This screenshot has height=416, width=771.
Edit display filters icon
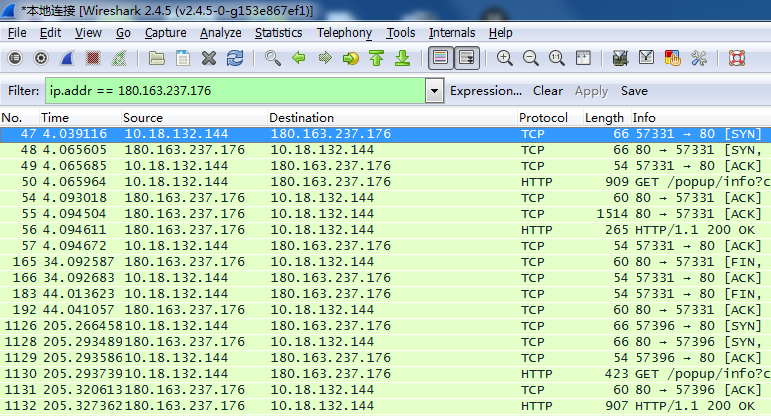pyautogui.click(x=646, y=58)
